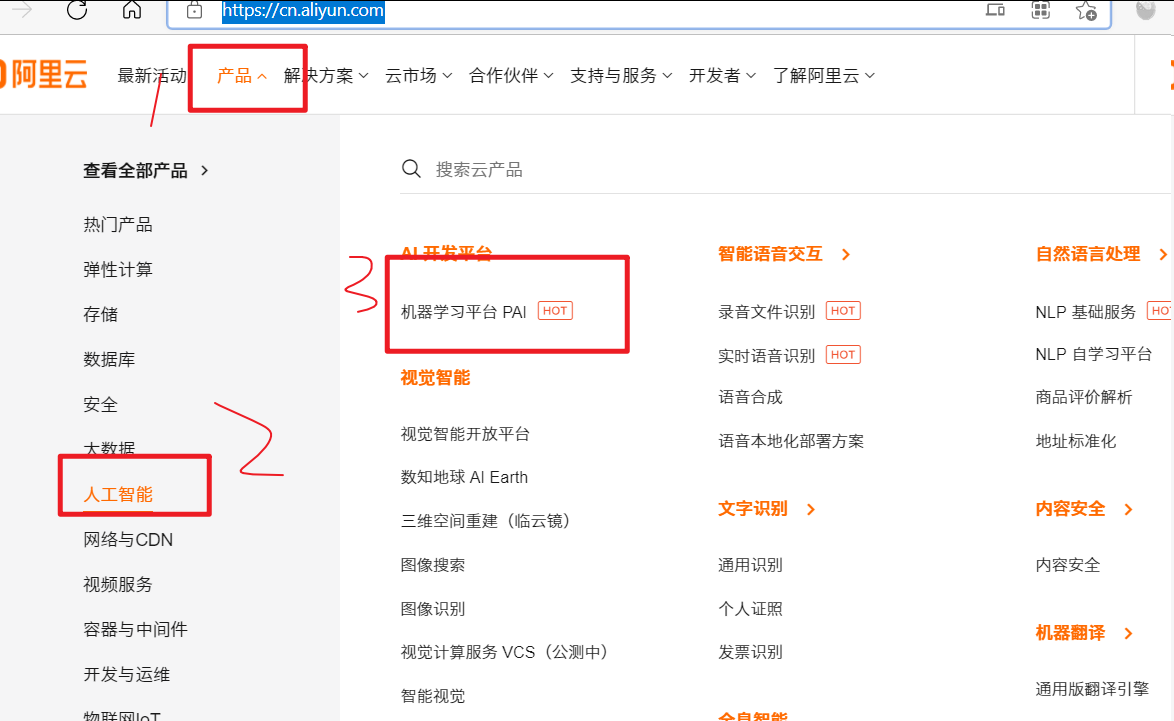Viewport: 1174px width, 721px height.
Task: Open 视觉计算服务 VCS link
Action: [506, 652]
